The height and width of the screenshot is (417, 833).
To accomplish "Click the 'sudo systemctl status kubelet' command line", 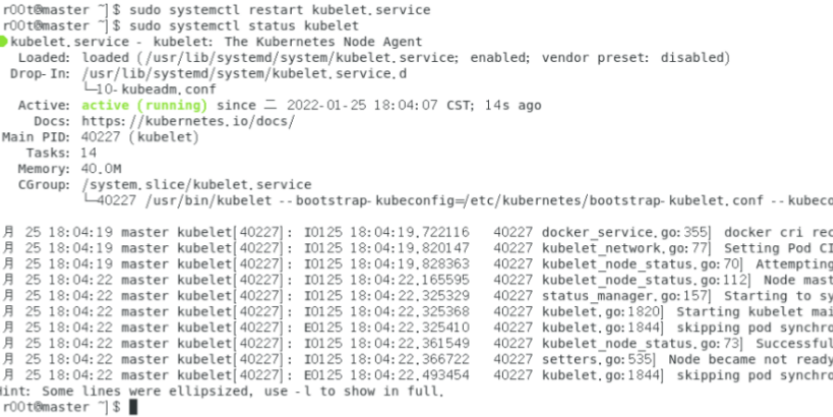I will click(244, 26).
